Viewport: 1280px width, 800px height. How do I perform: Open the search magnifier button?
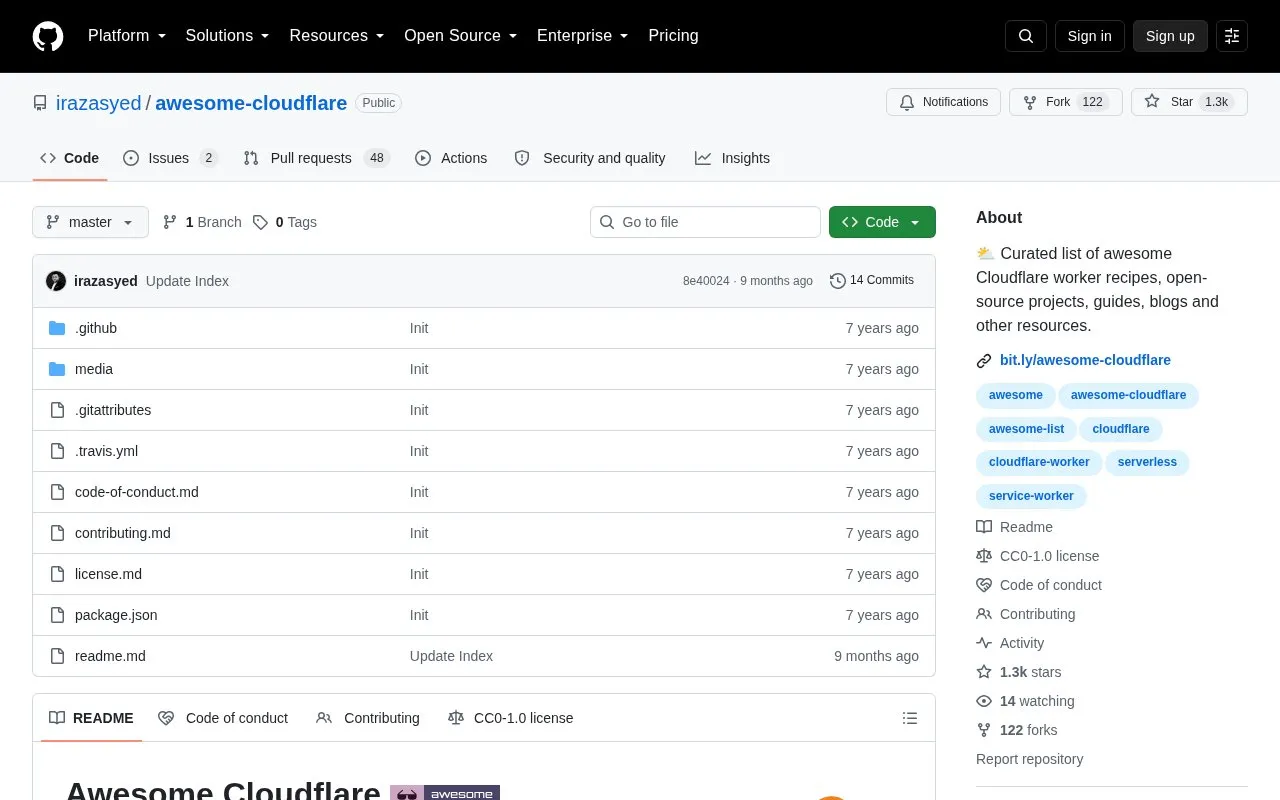pyautogui.click(x=1026, y=36)
